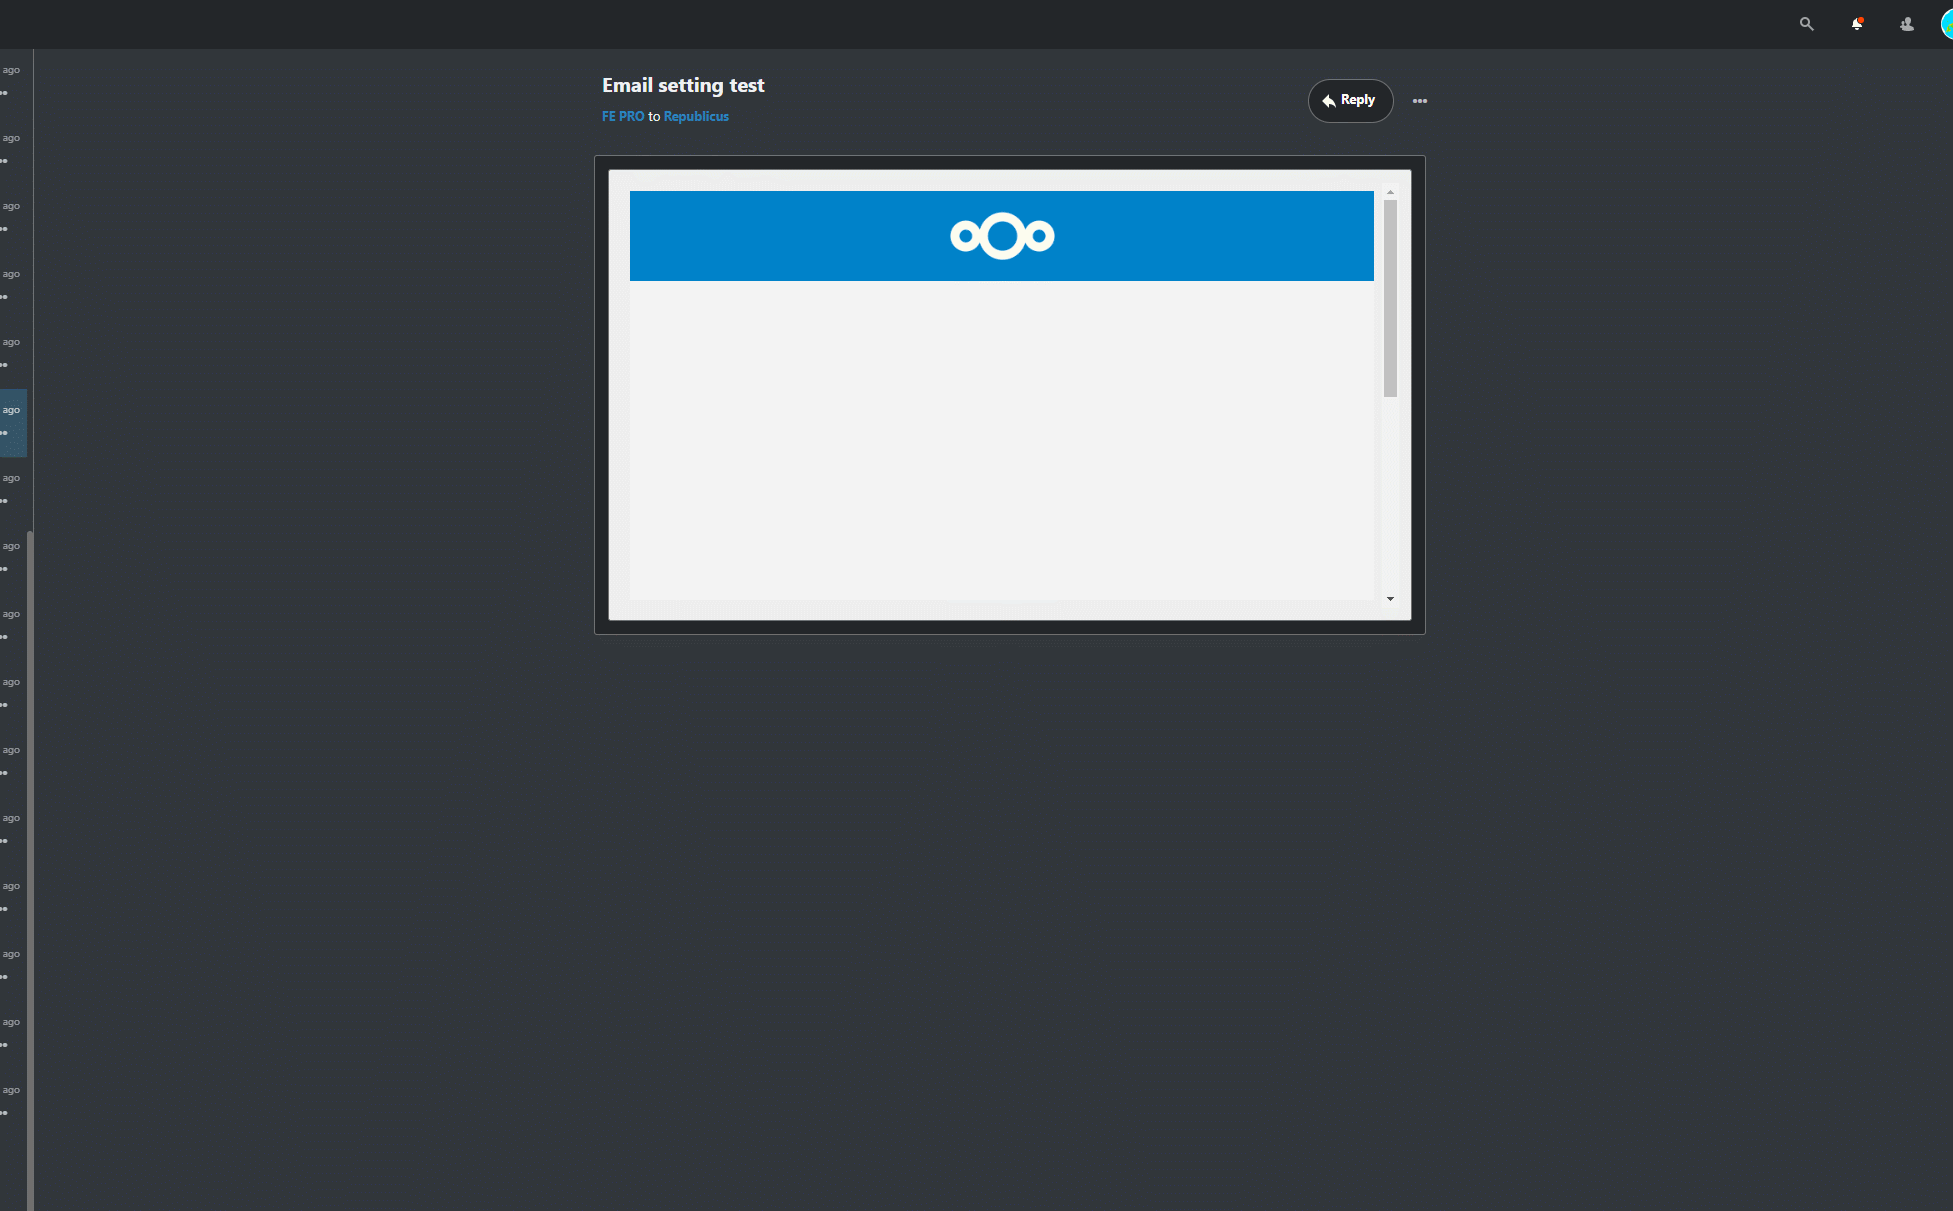Select the topmost email in the message list
The image size is (1953, 1211).
click(x=13, y=80)
